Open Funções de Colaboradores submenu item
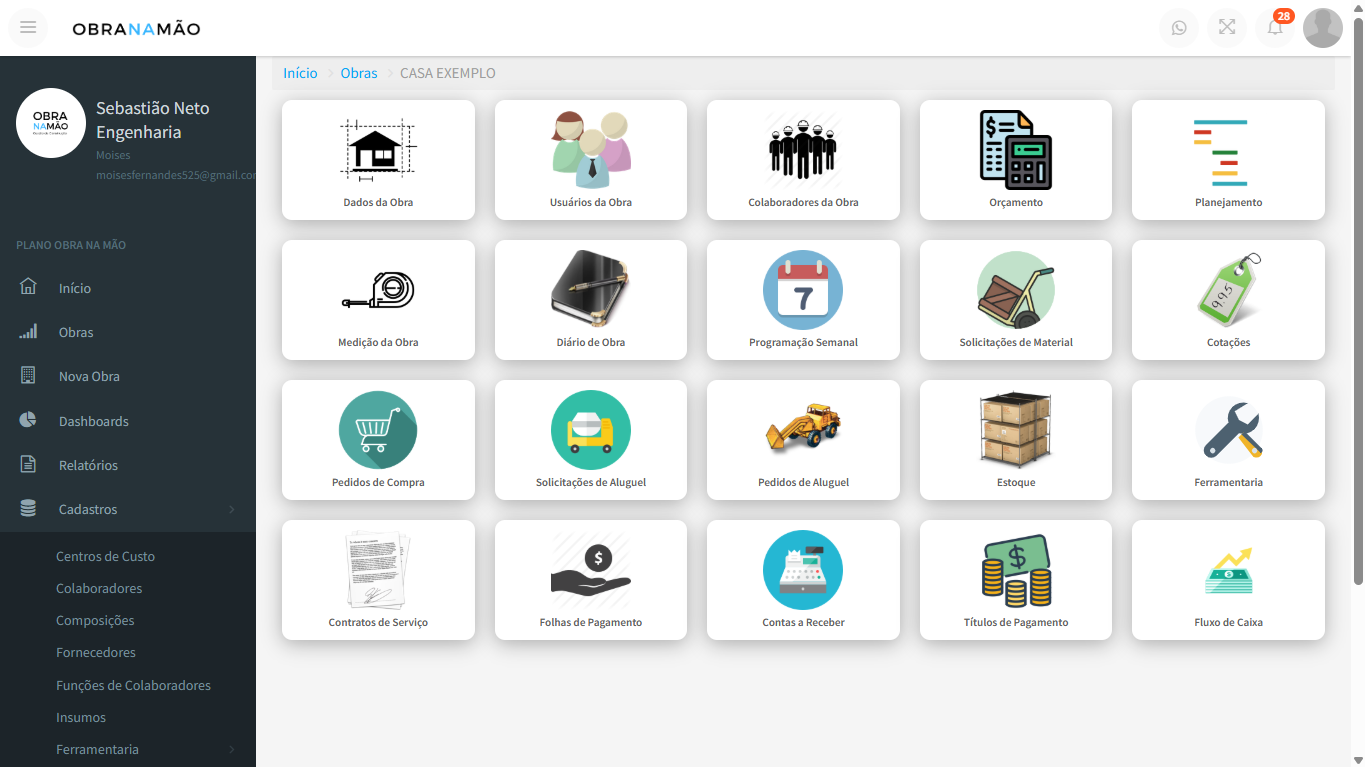Screen dimensions: 1365x767 point(133,685)
